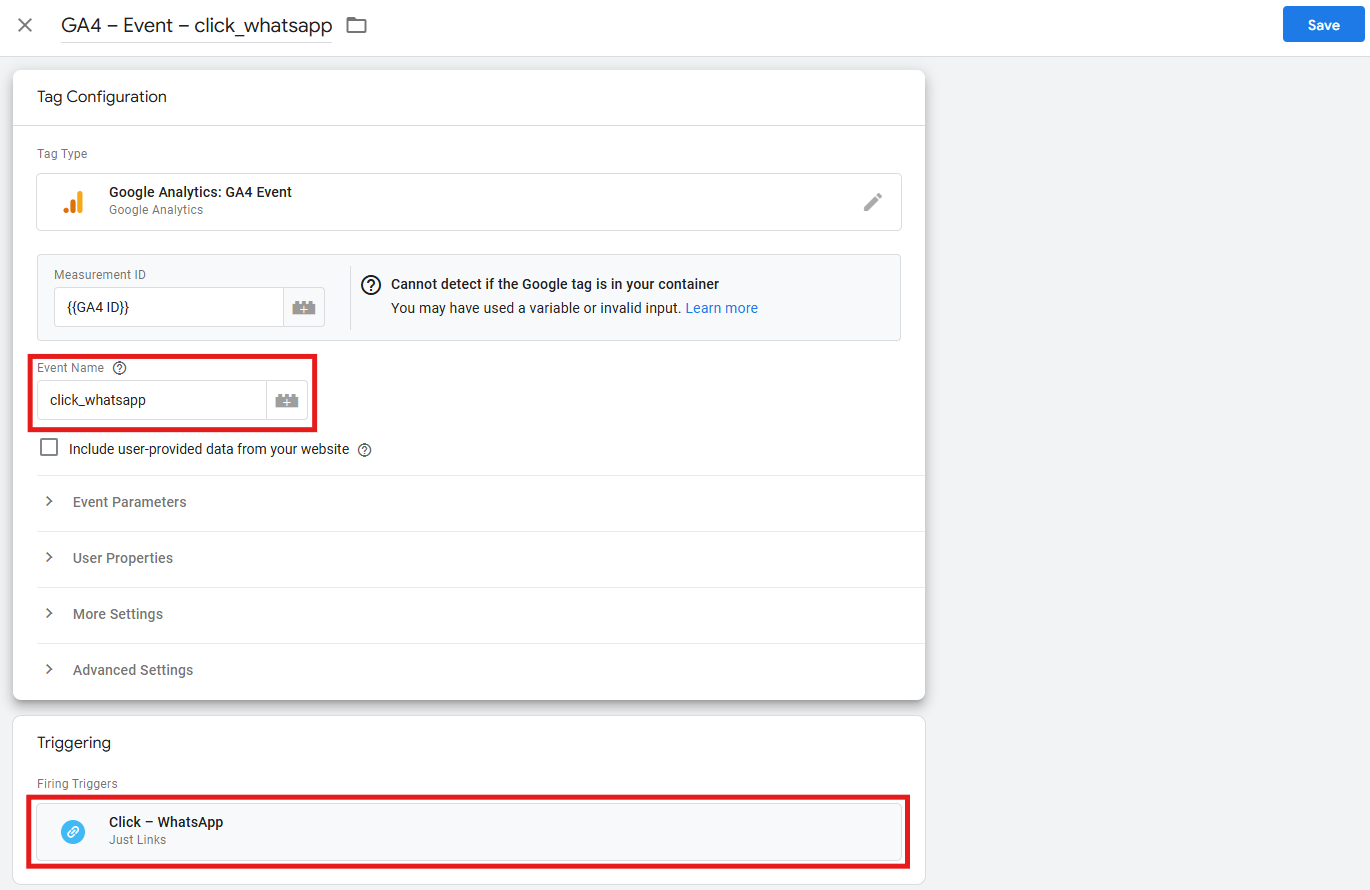Click the Cannot detect Google tag message

point(555,284)
